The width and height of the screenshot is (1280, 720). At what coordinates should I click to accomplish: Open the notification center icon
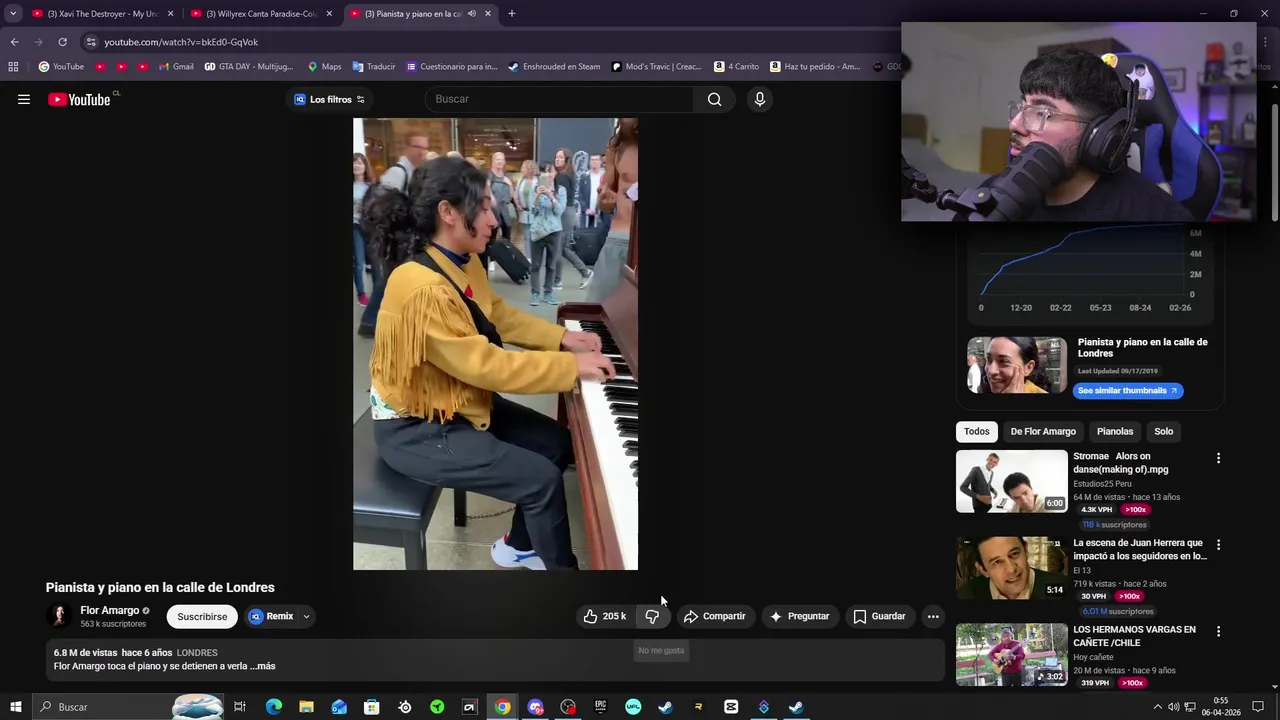pyautogui.click(x=1260, y=707)
